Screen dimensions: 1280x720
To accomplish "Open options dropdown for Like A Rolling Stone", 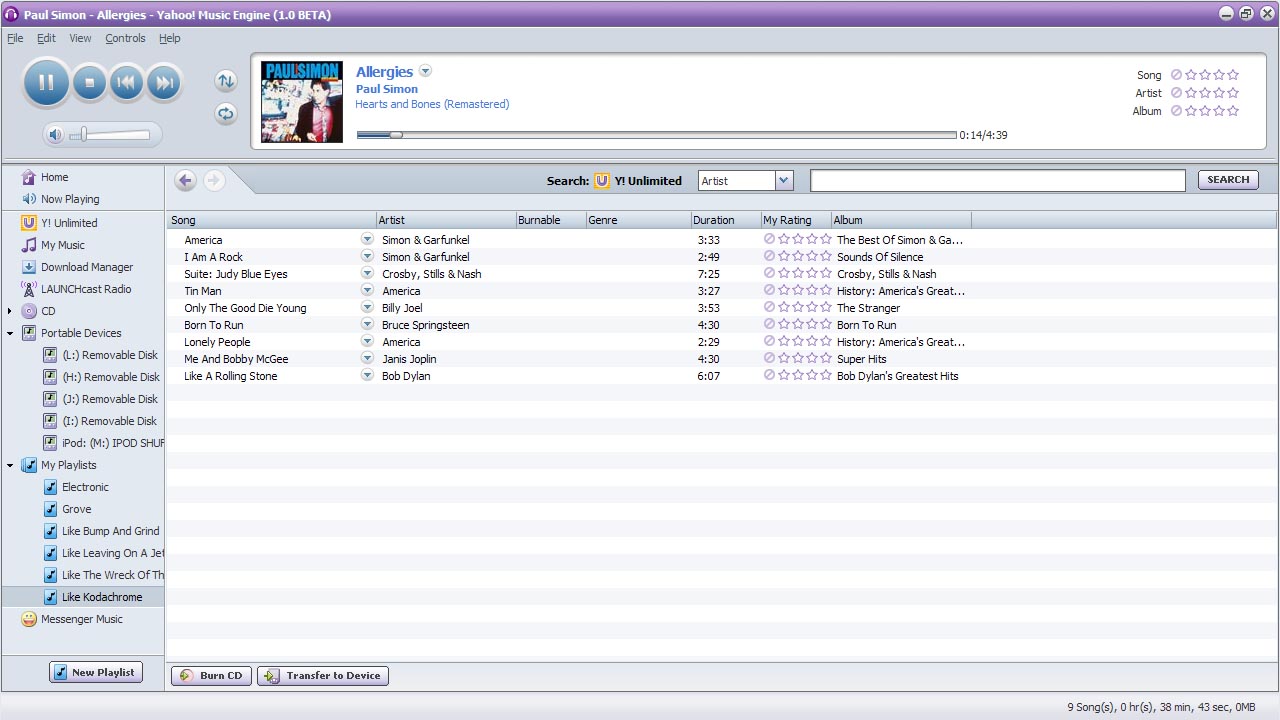I will click(367, 375).
